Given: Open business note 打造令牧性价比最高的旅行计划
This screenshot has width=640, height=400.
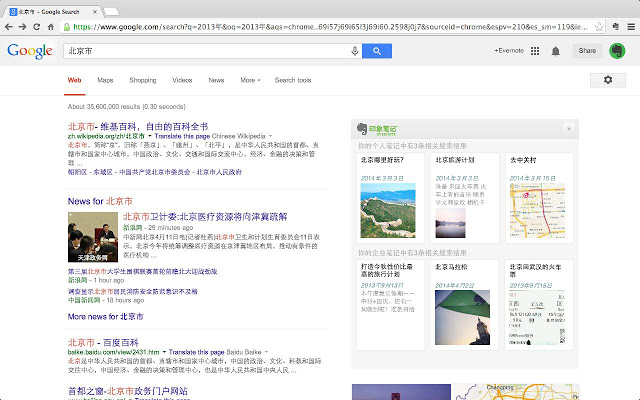Looking at the screenshot, I should click(x=390, y=304).
